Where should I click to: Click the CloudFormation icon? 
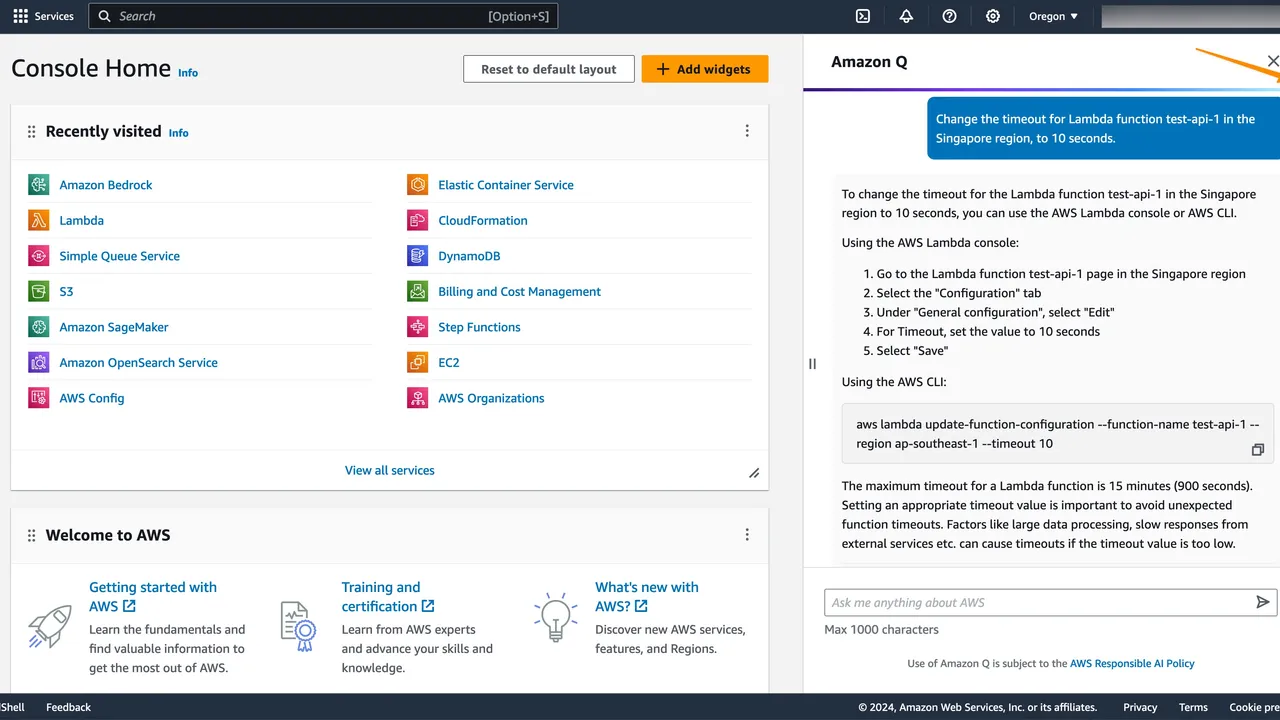(418, 220)
